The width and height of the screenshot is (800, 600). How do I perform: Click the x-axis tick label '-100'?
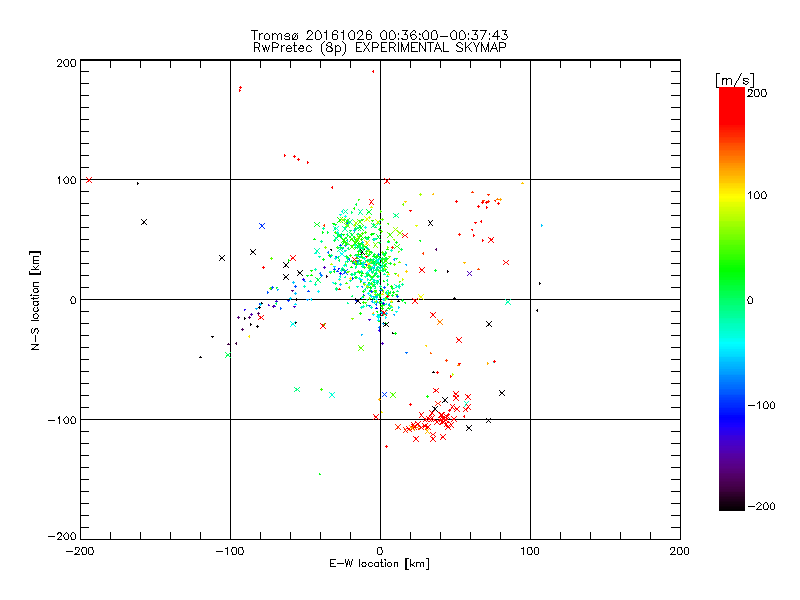pyautogui.click(x=230, y=551)
